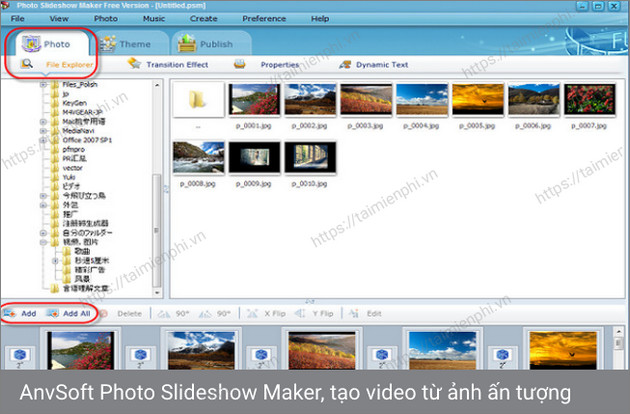
Task: Open Transition Effect section
Action: [177, 65]
